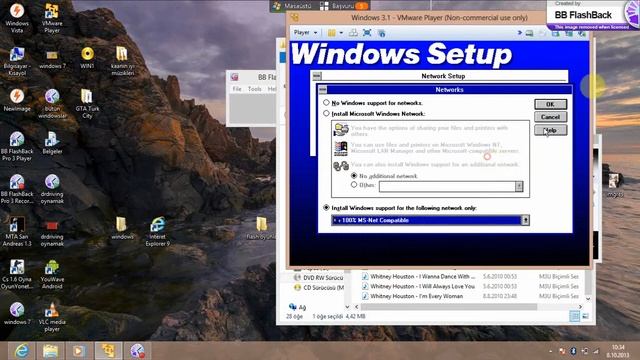The image size is (640, 360).
Task: Click the Unity mode icon in VMware toolbar
Action: pos(381,33)
